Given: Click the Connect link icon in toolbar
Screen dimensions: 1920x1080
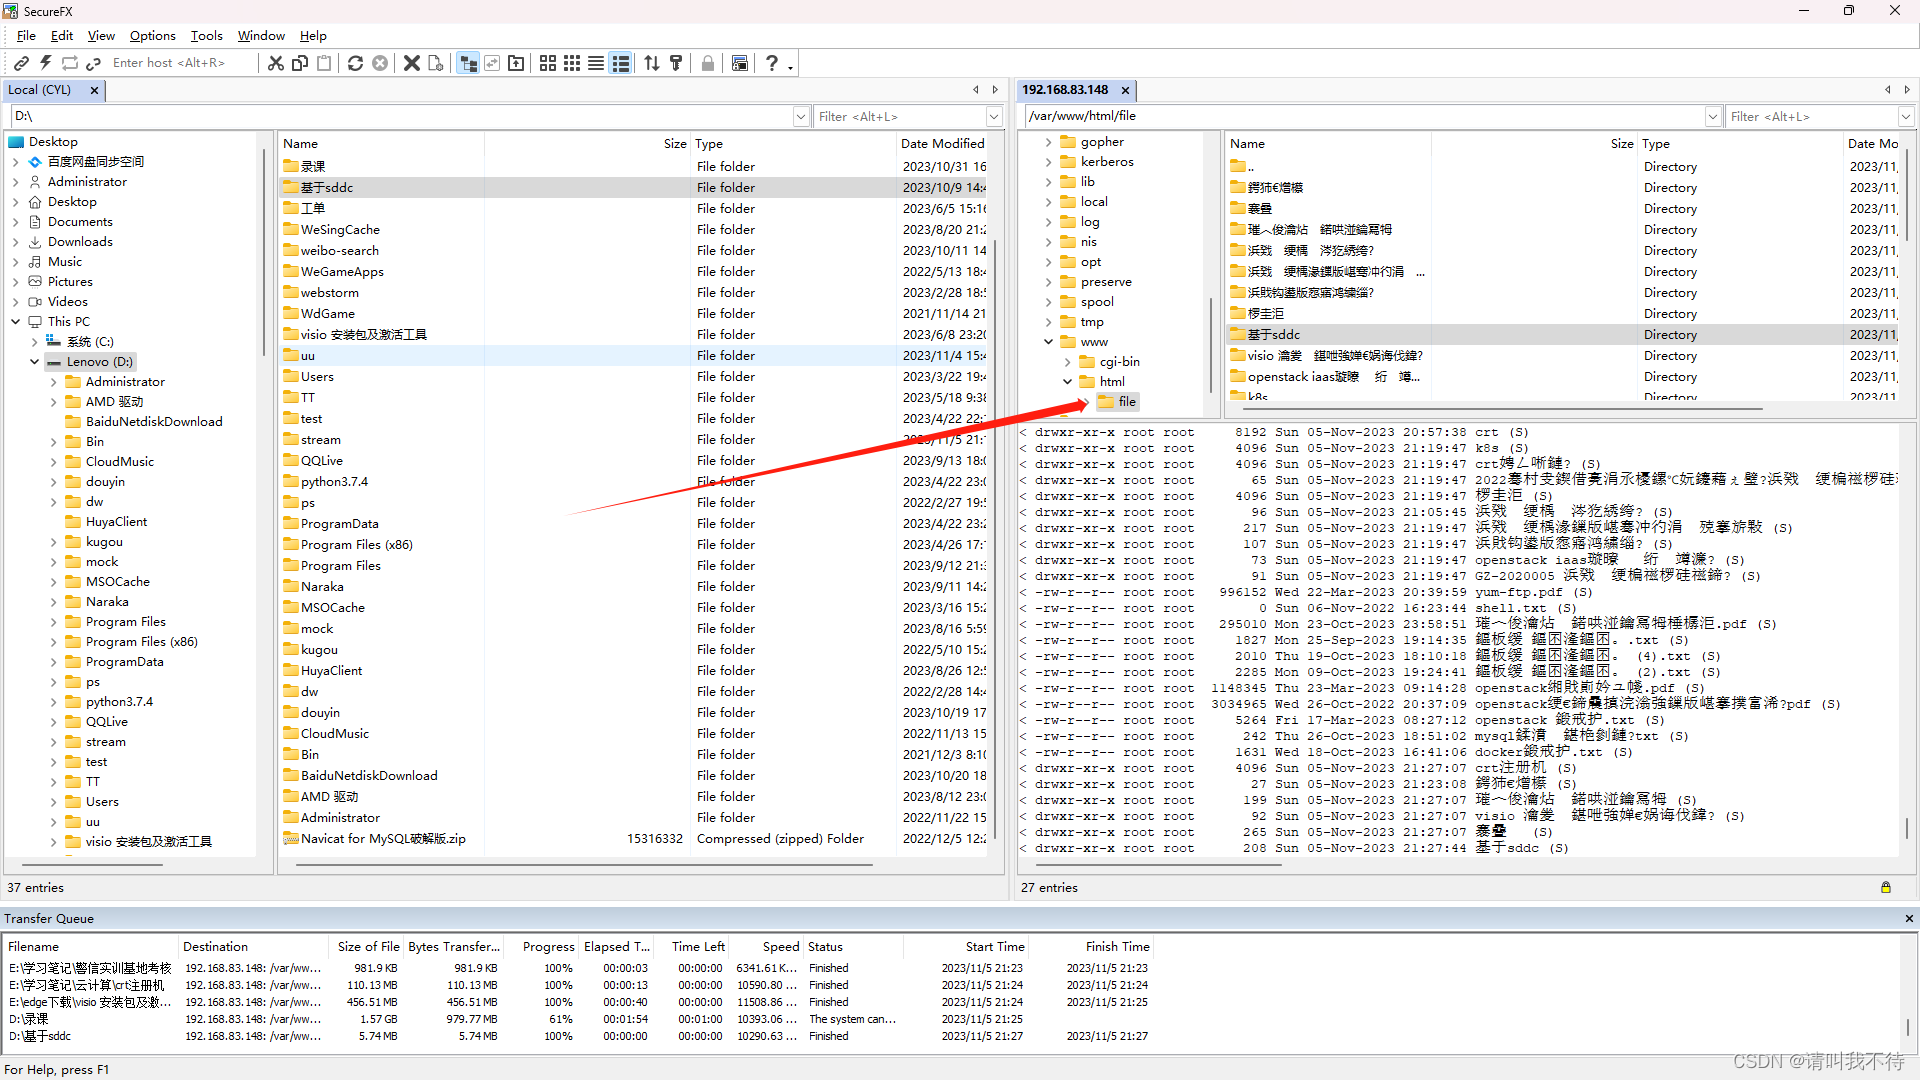Looking at the screenshot, I should click(21, 63).
